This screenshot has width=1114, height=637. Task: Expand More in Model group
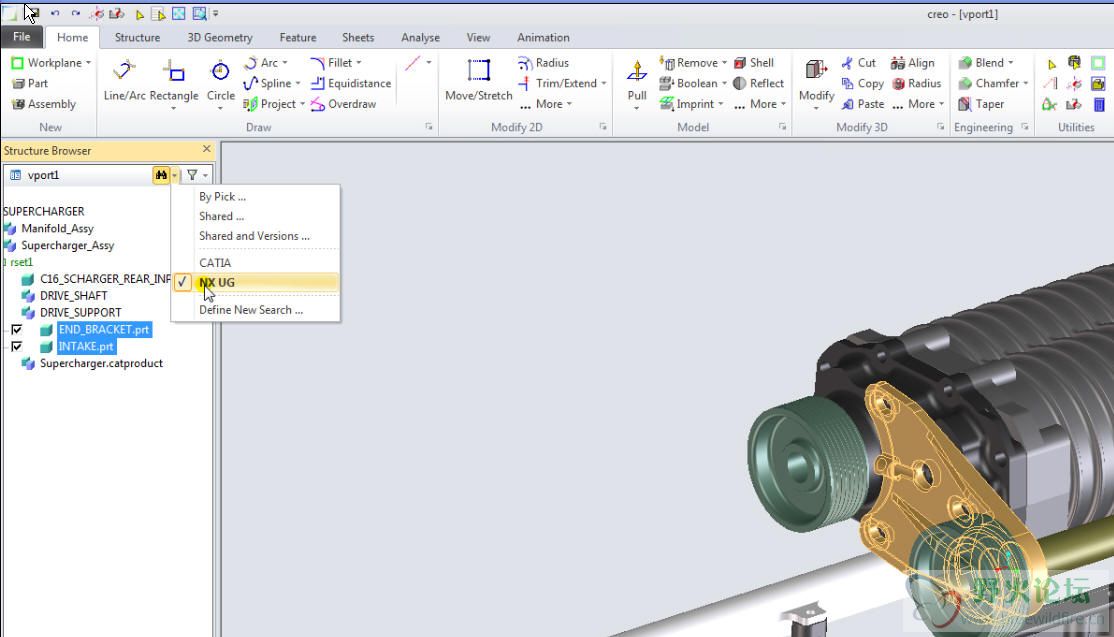[760, 104]
